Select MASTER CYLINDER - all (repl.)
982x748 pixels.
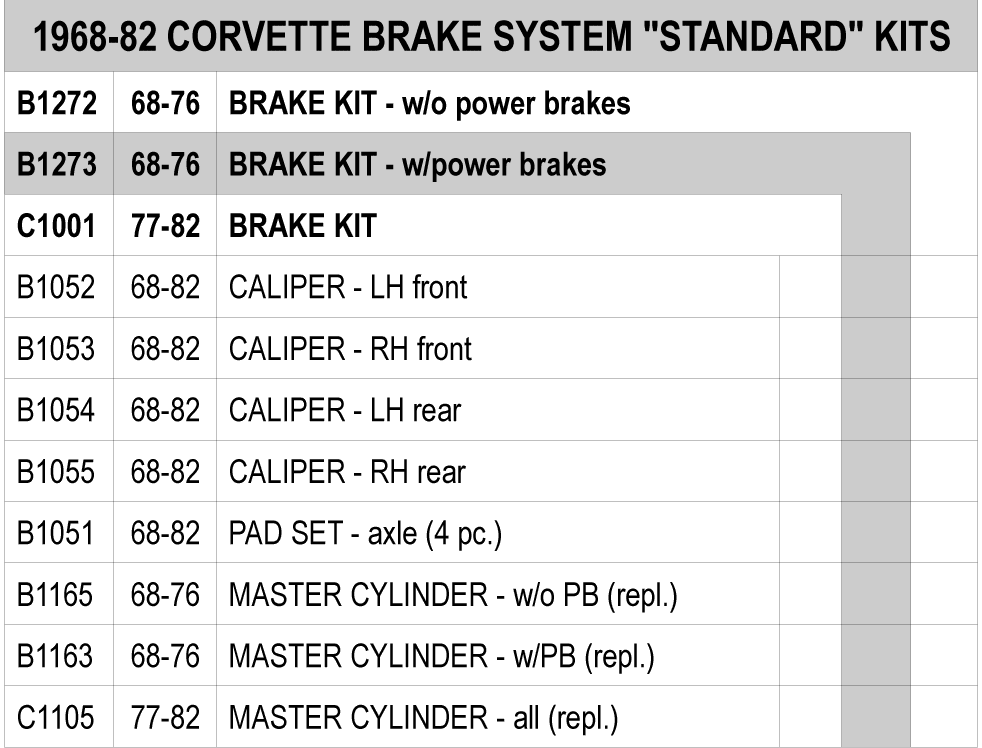[424, 719]
